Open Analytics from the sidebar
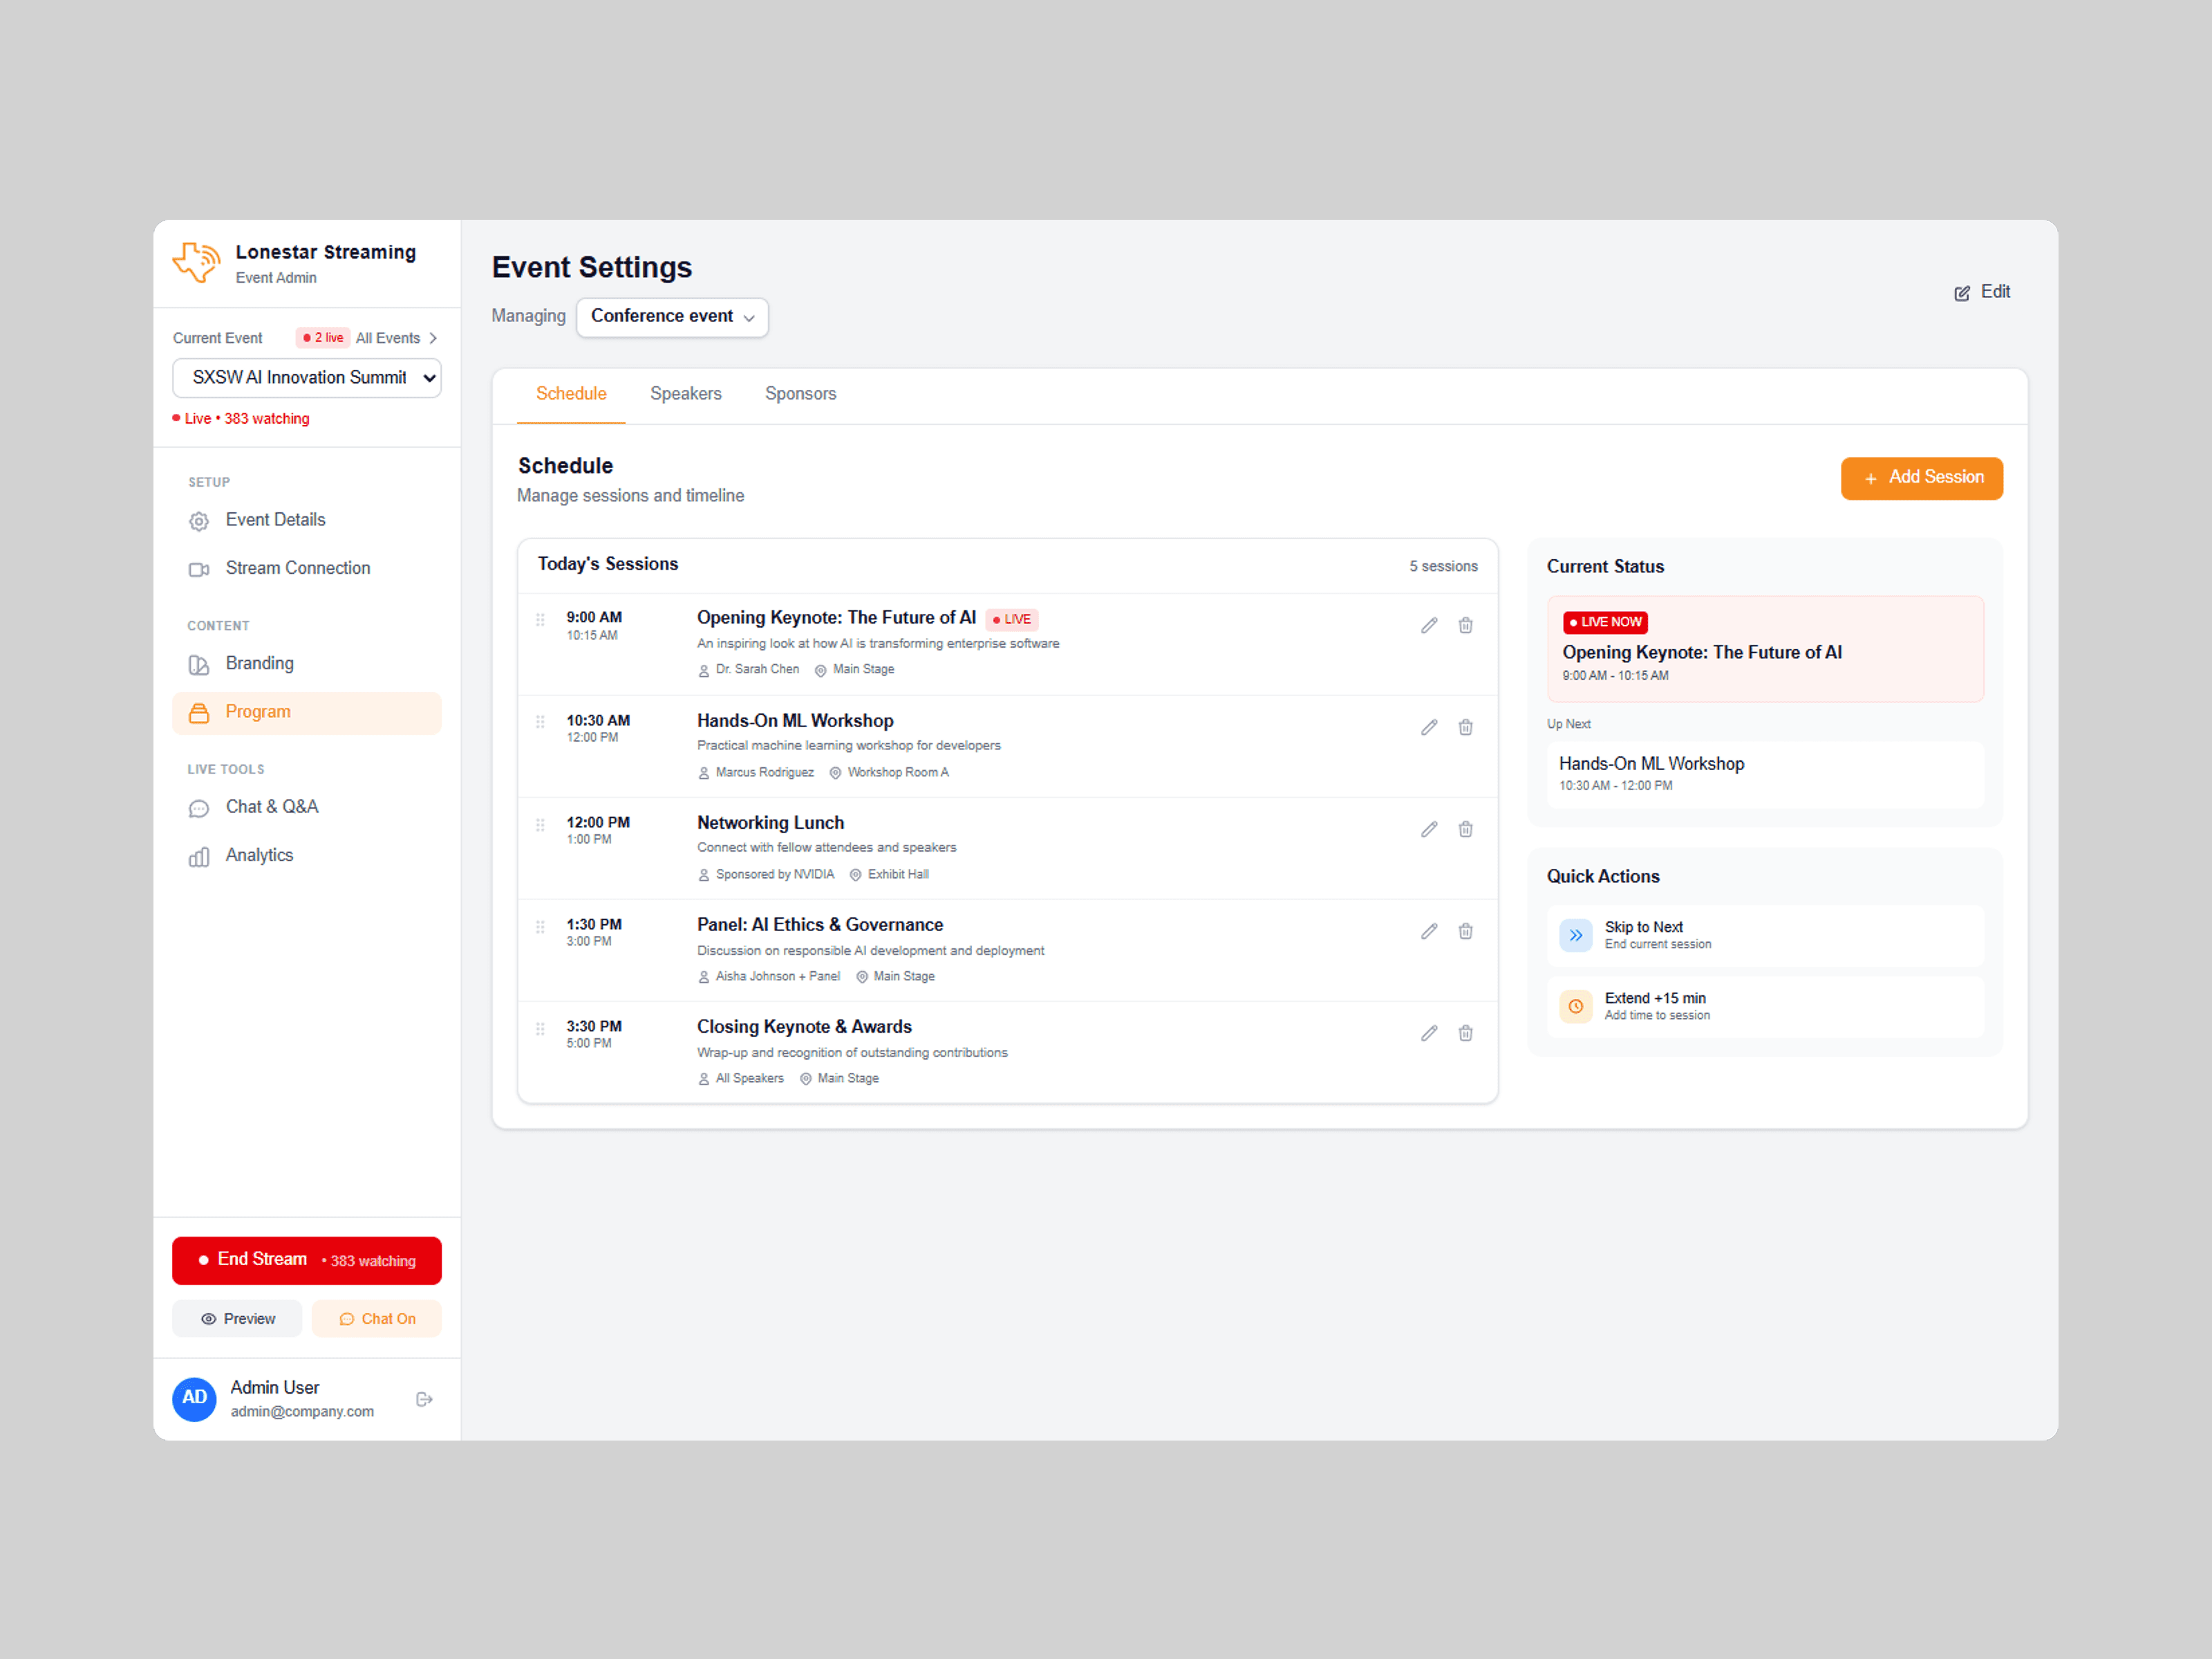 [259, 855]
